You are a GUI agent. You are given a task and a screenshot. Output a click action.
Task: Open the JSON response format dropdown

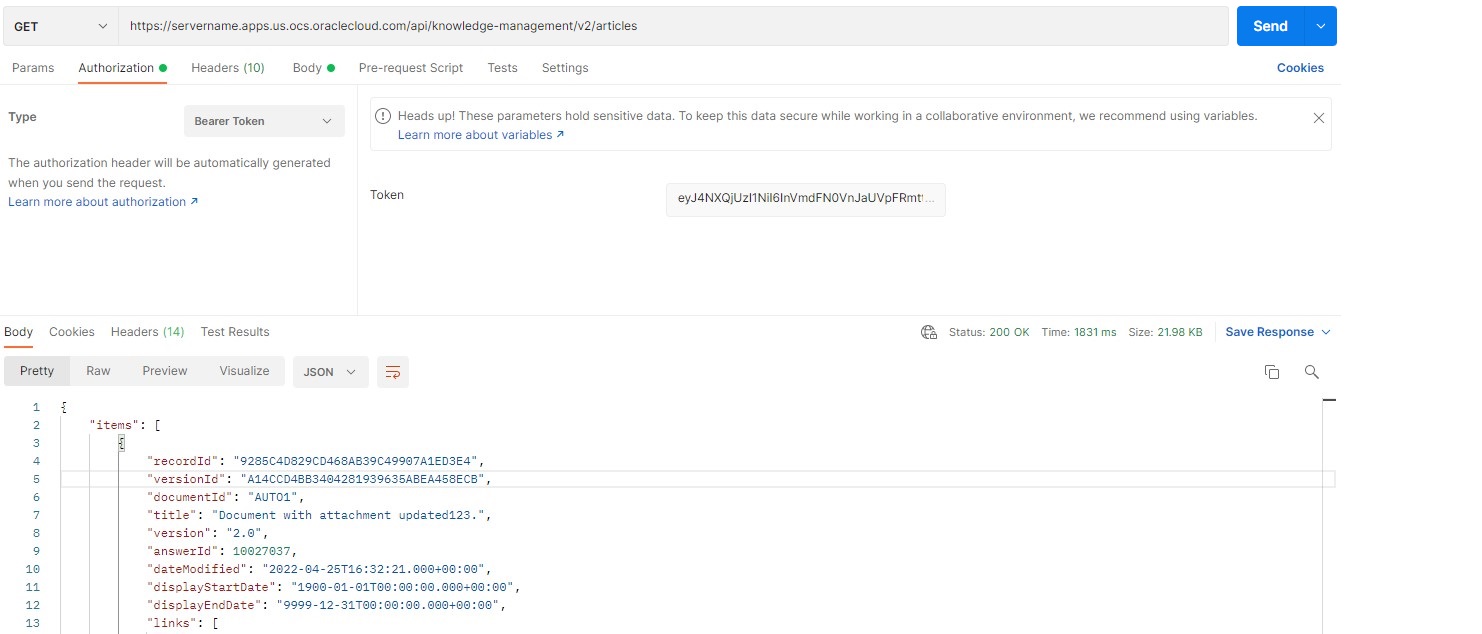pyautogui.click(x=330, y=371)
